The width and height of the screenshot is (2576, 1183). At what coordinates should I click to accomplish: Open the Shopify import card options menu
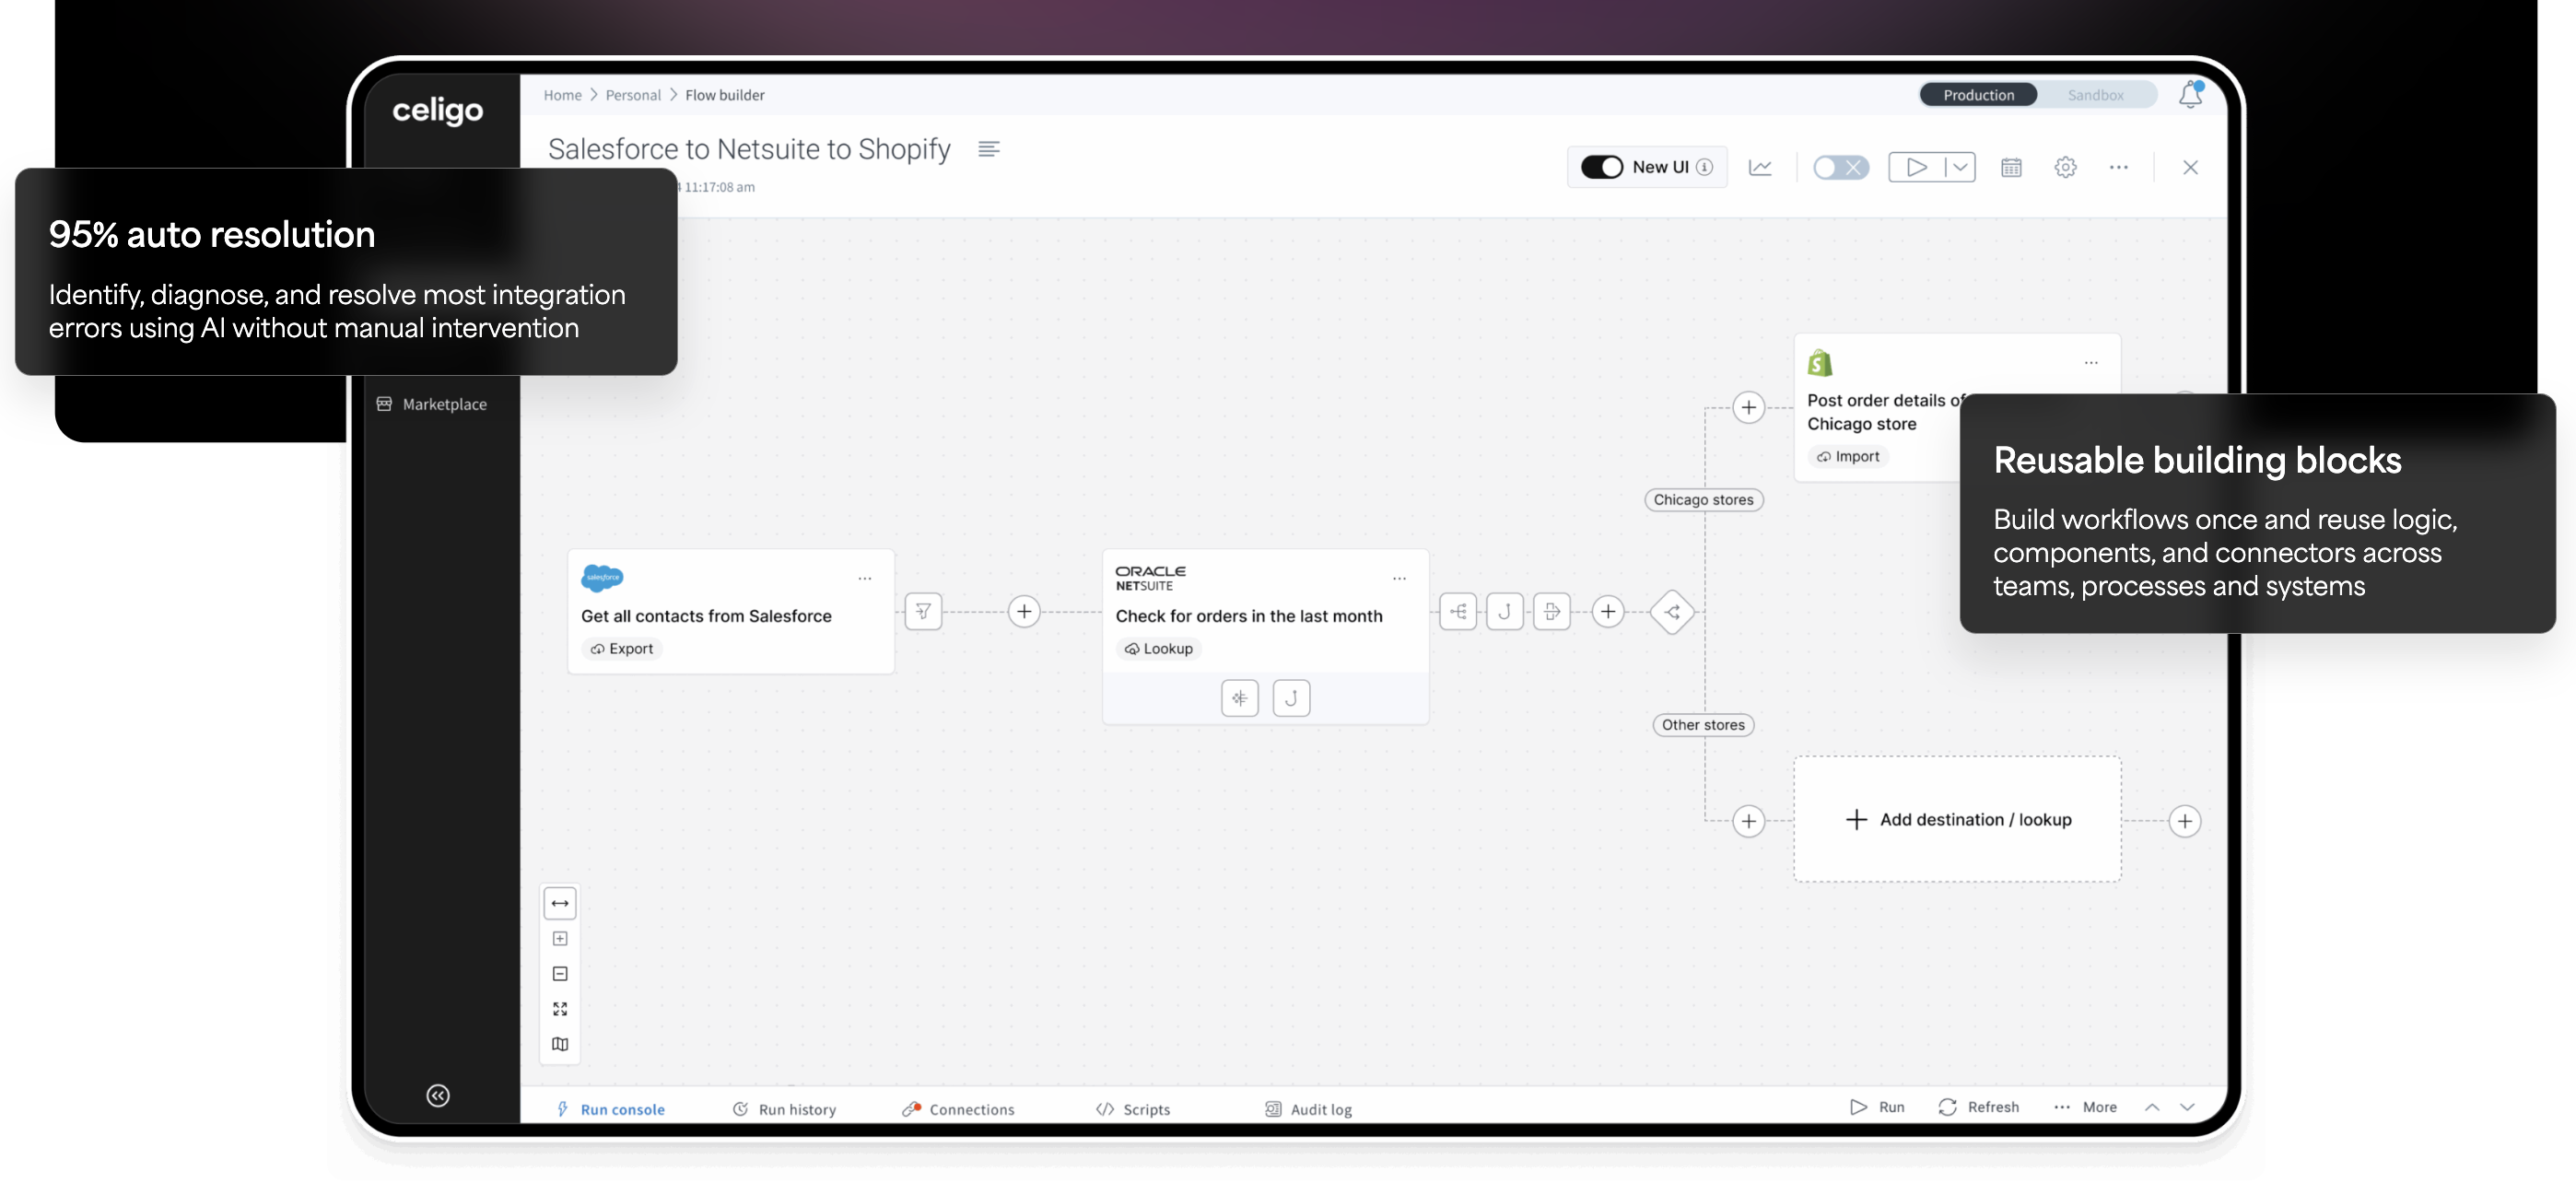coord(2091,362)
